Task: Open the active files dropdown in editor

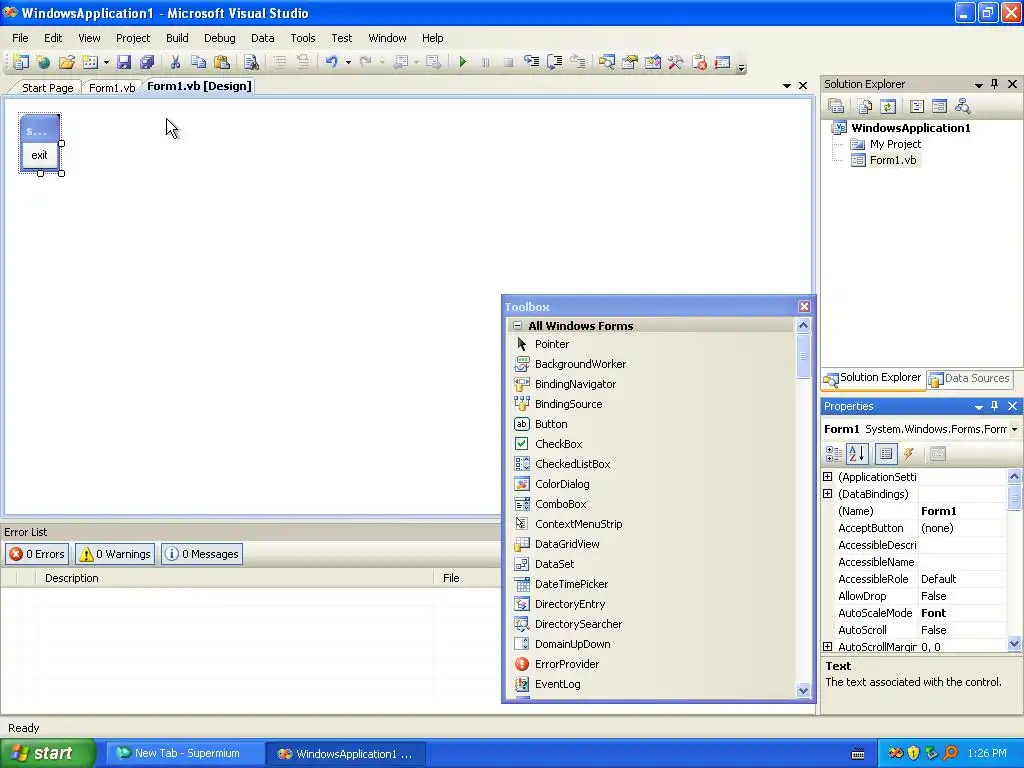Action: (786, 86)
